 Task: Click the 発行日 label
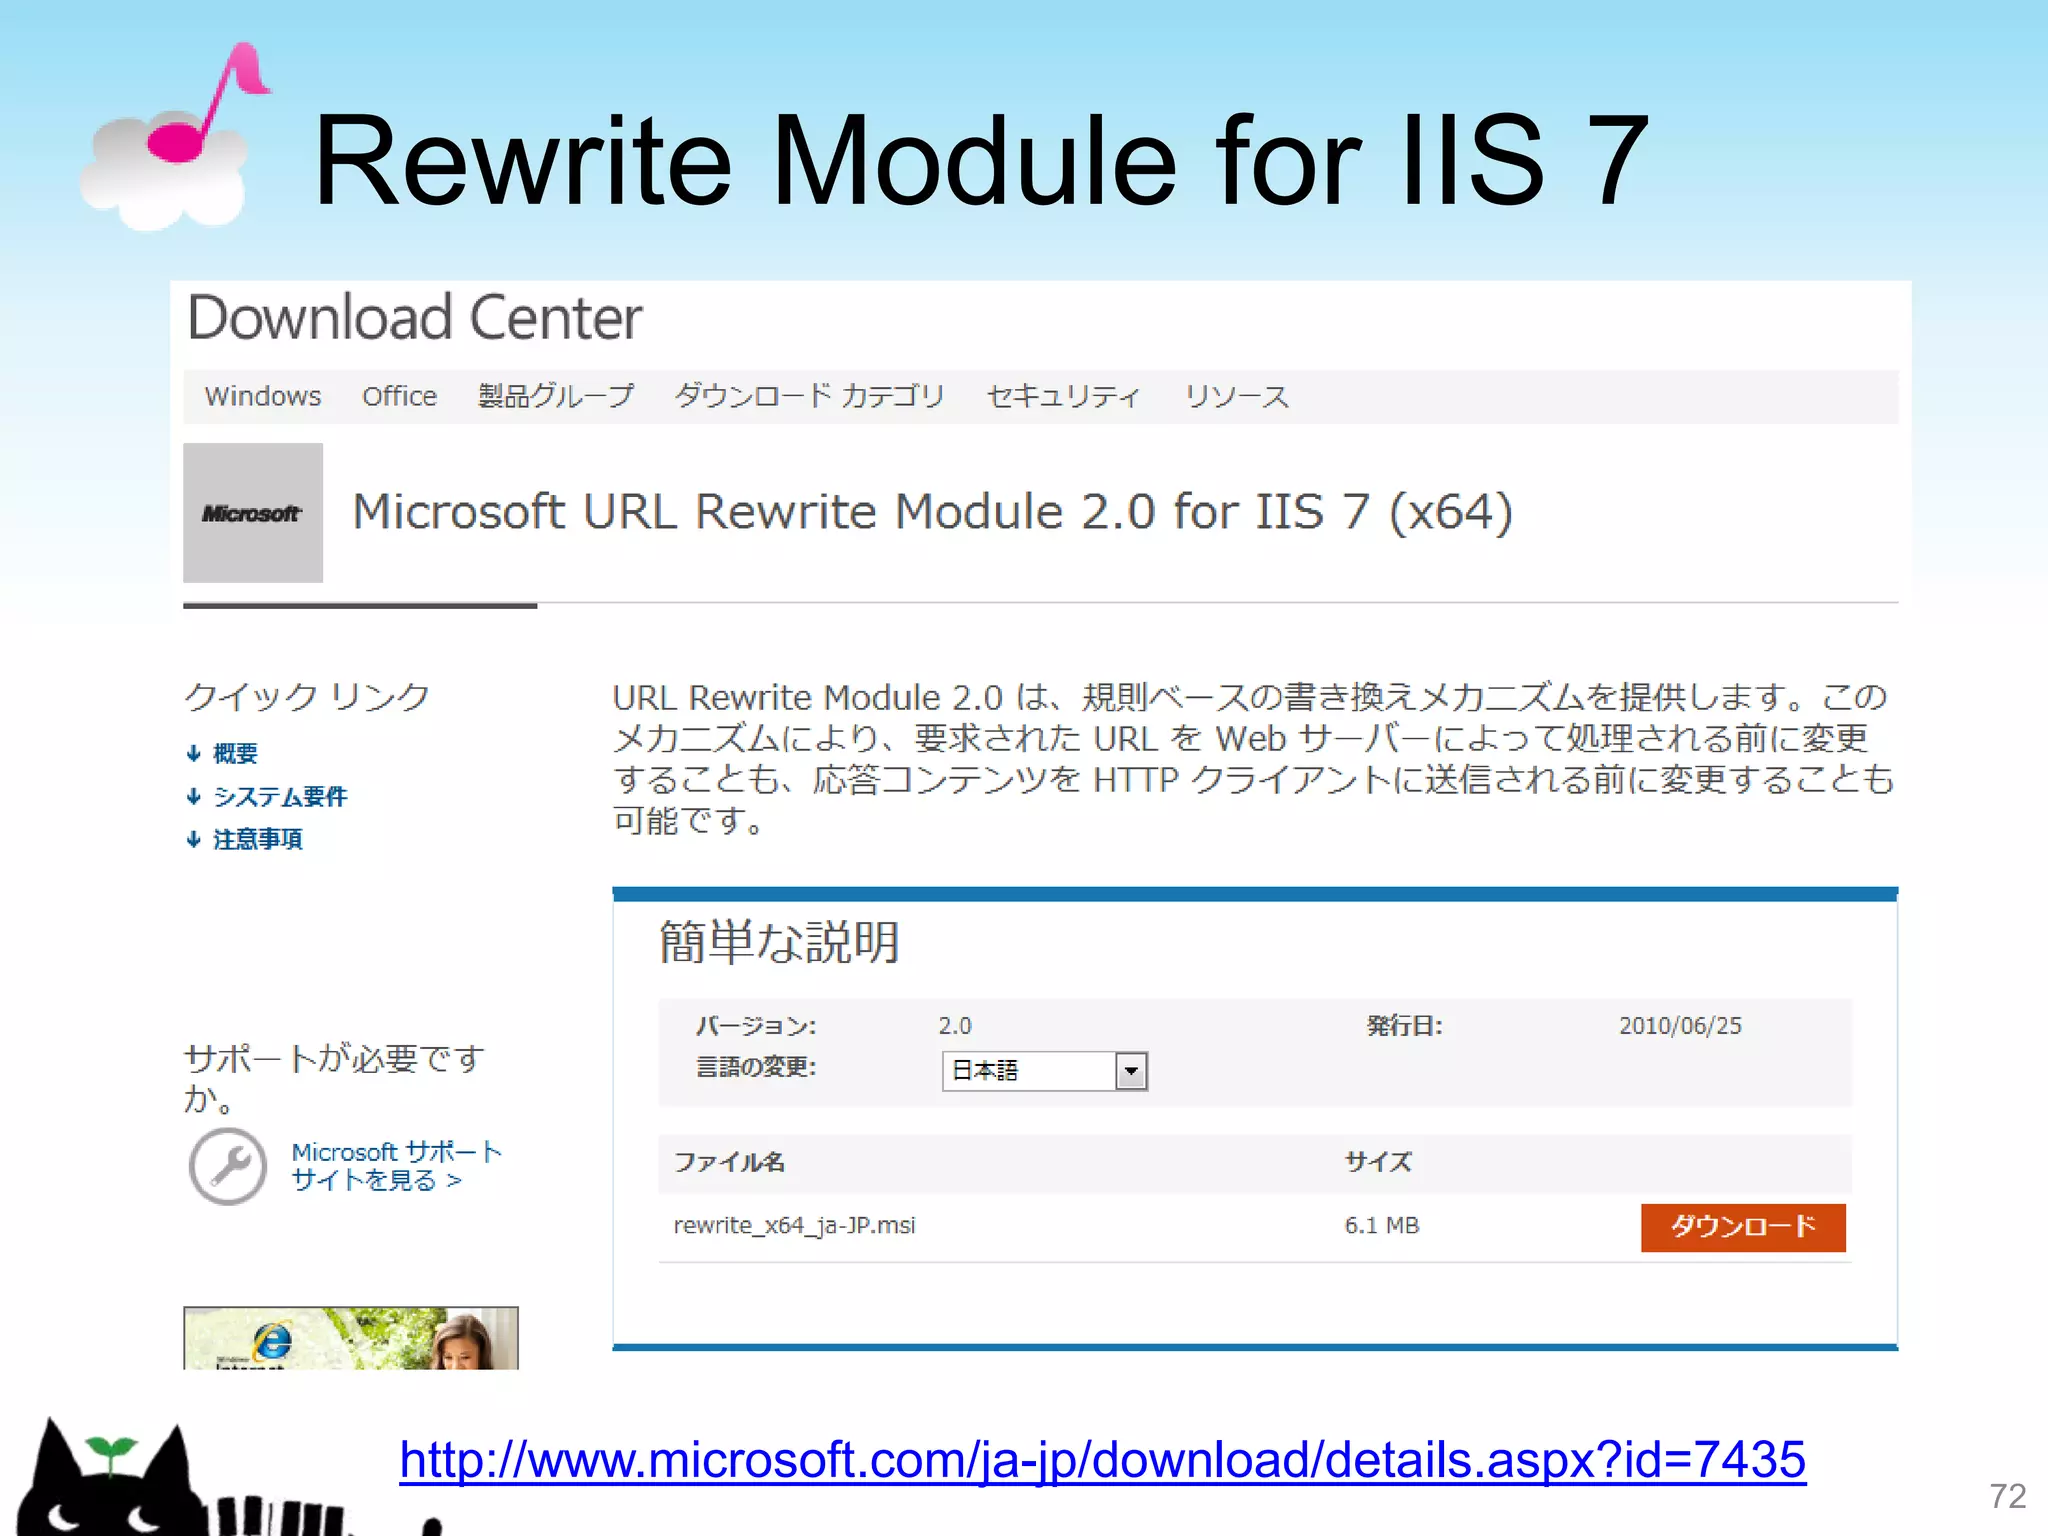1405,1026
